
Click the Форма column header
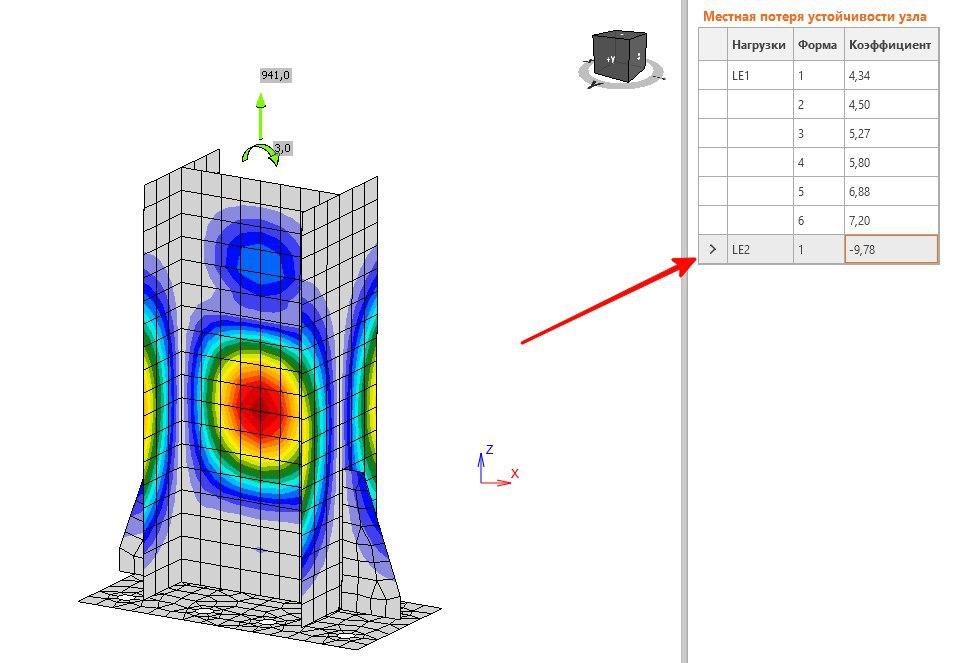[x=819, y=44]
